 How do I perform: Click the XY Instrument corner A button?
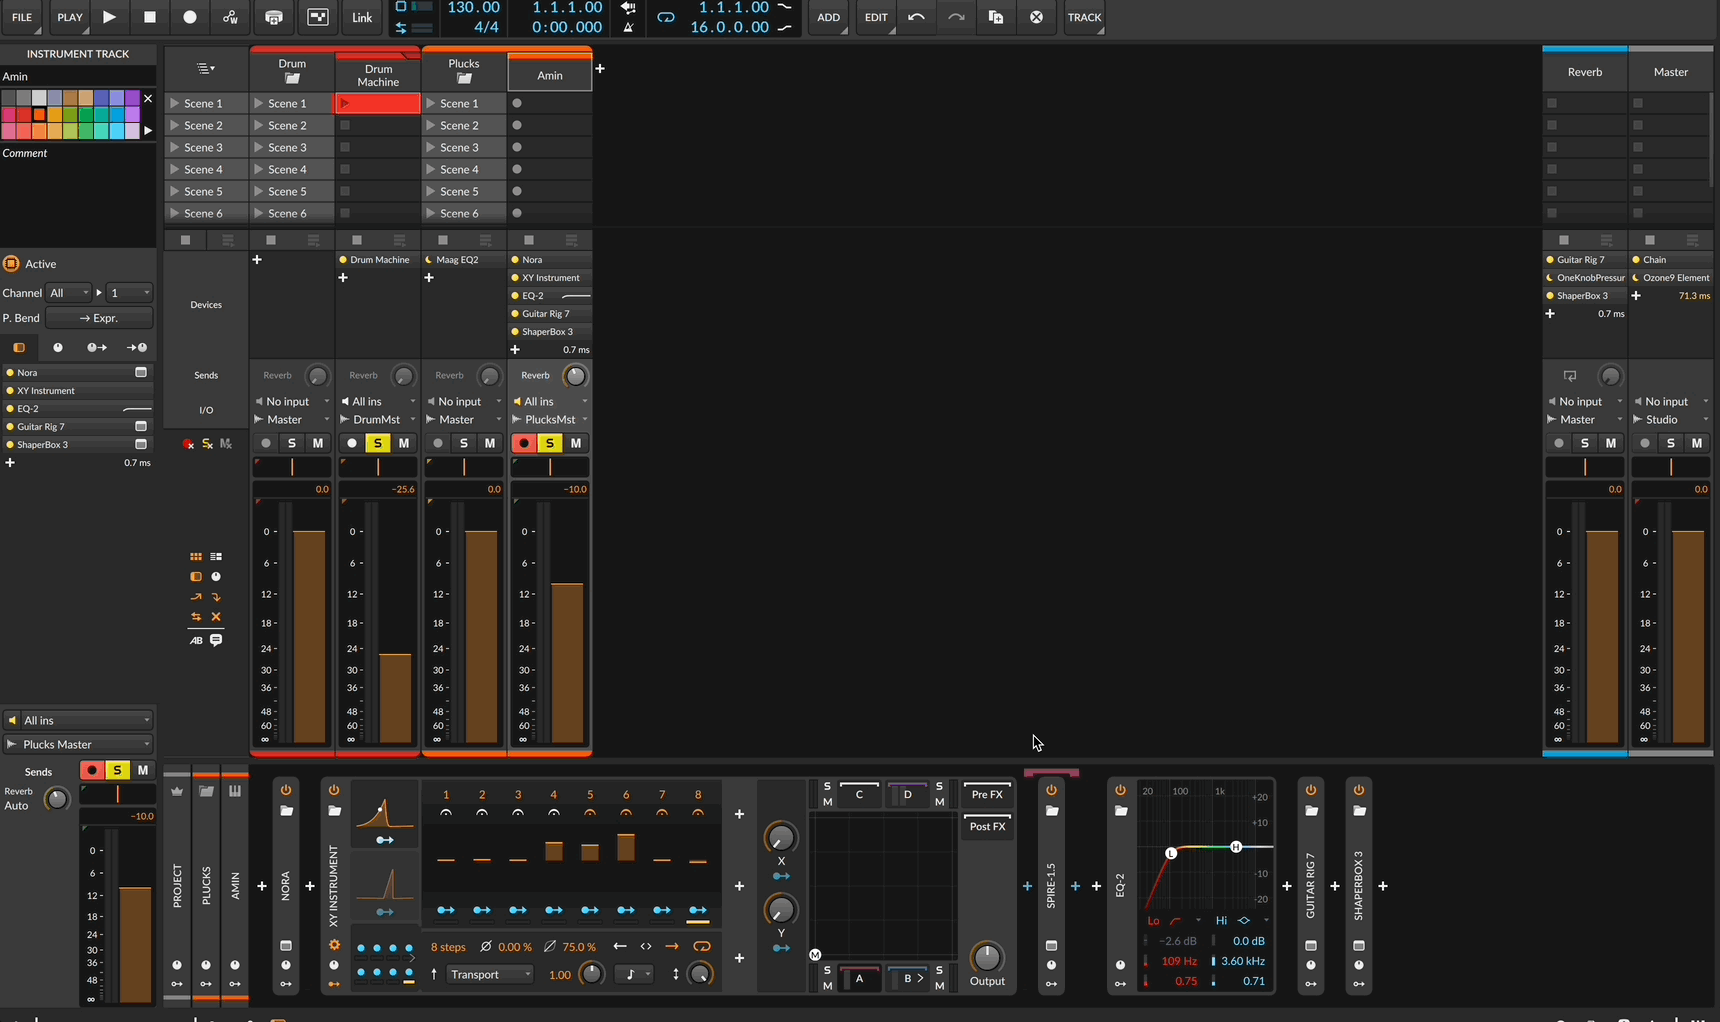point(859,979)
